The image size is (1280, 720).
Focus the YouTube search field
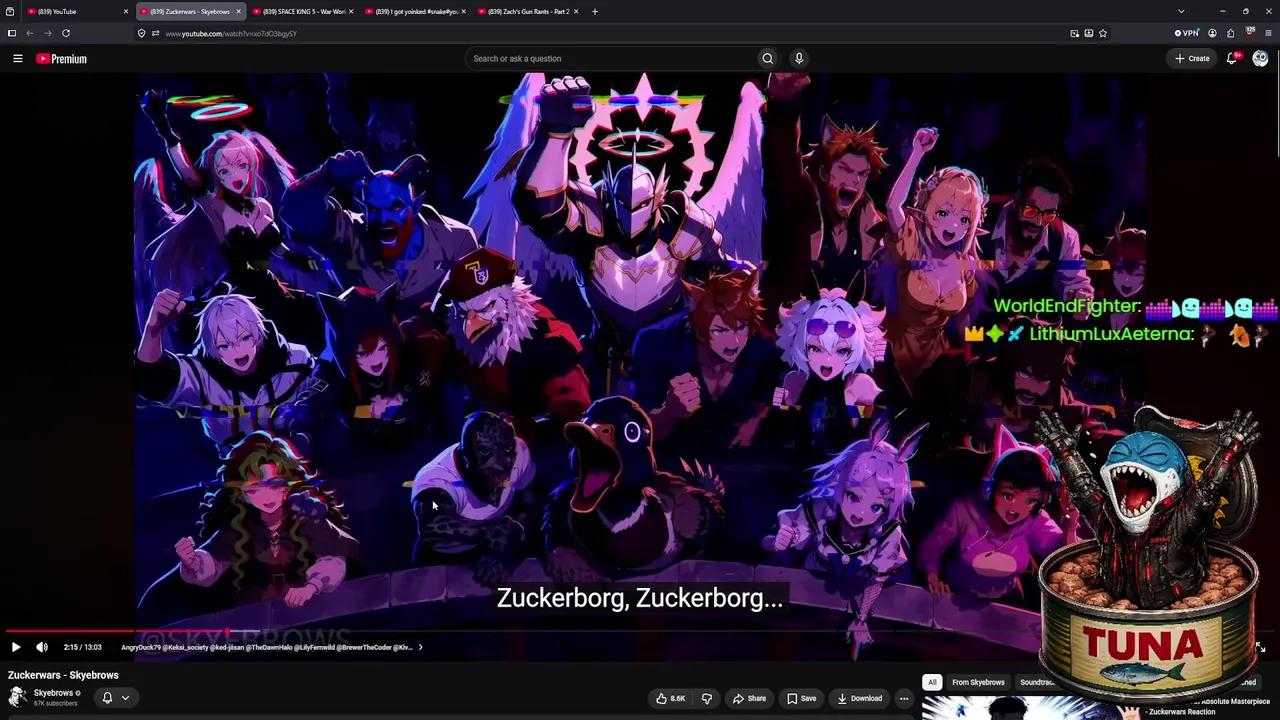[x=612, y=58]
